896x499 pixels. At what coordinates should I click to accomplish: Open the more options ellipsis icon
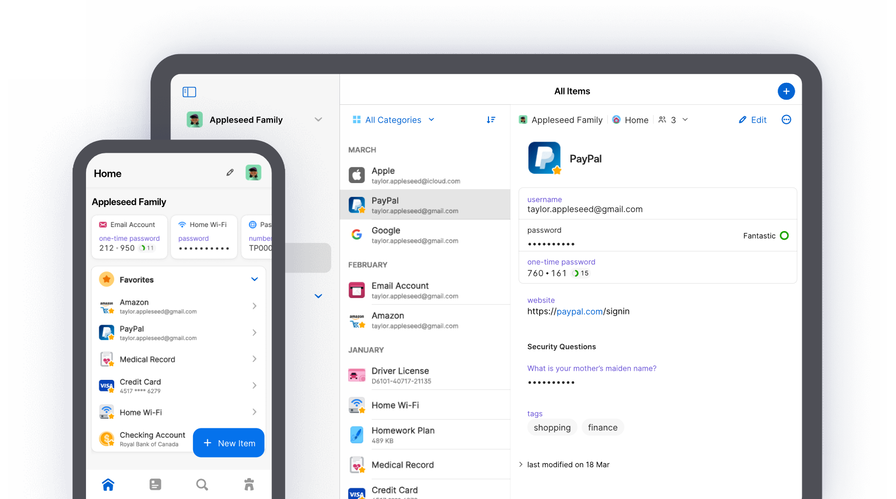(x=786, y=120)
